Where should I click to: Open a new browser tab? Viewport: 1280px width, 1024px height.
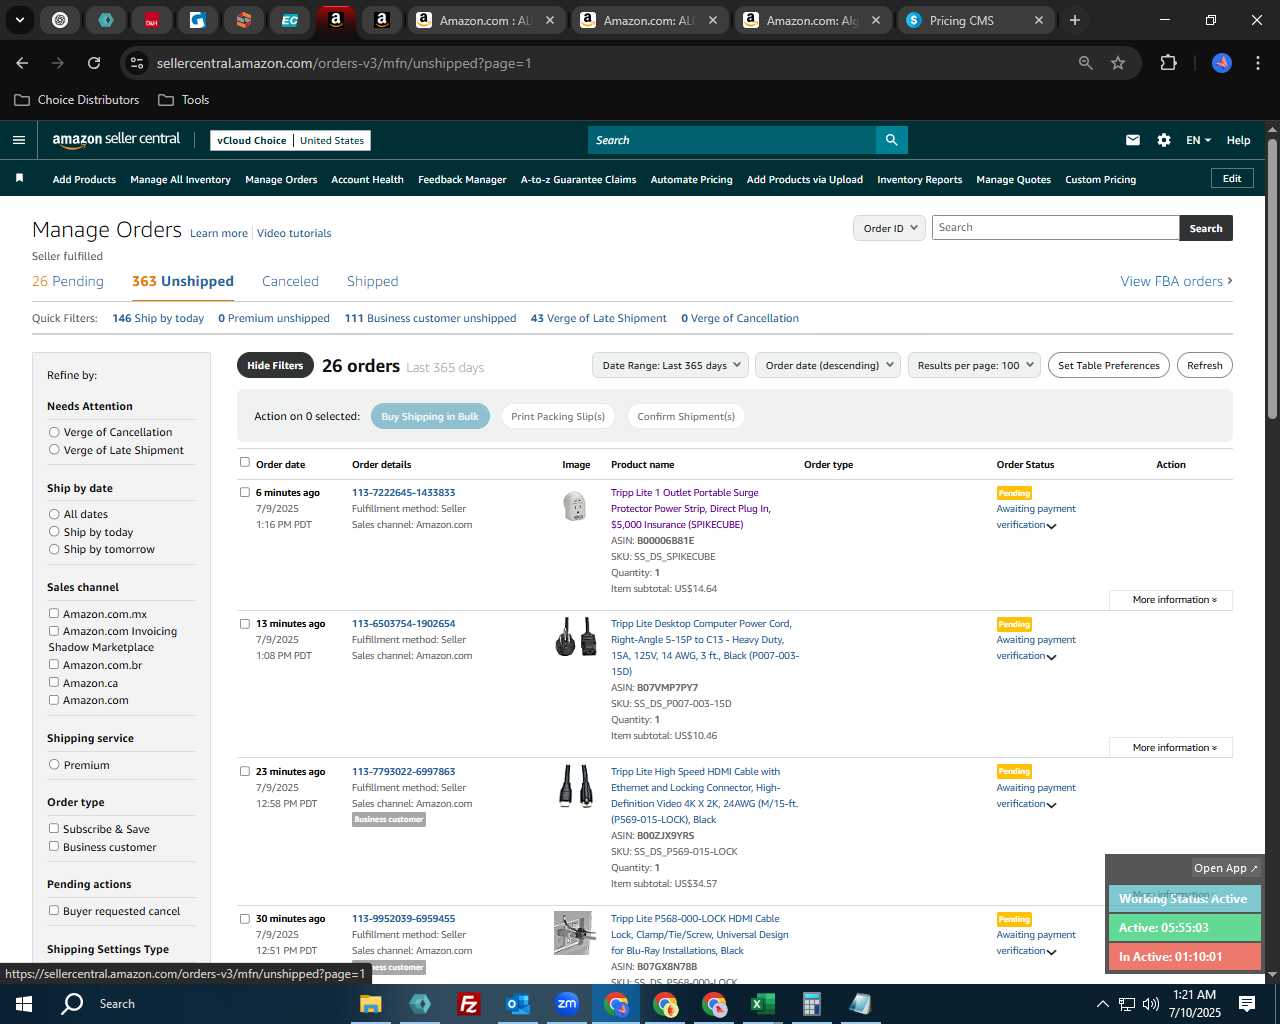coord(1075,20)
